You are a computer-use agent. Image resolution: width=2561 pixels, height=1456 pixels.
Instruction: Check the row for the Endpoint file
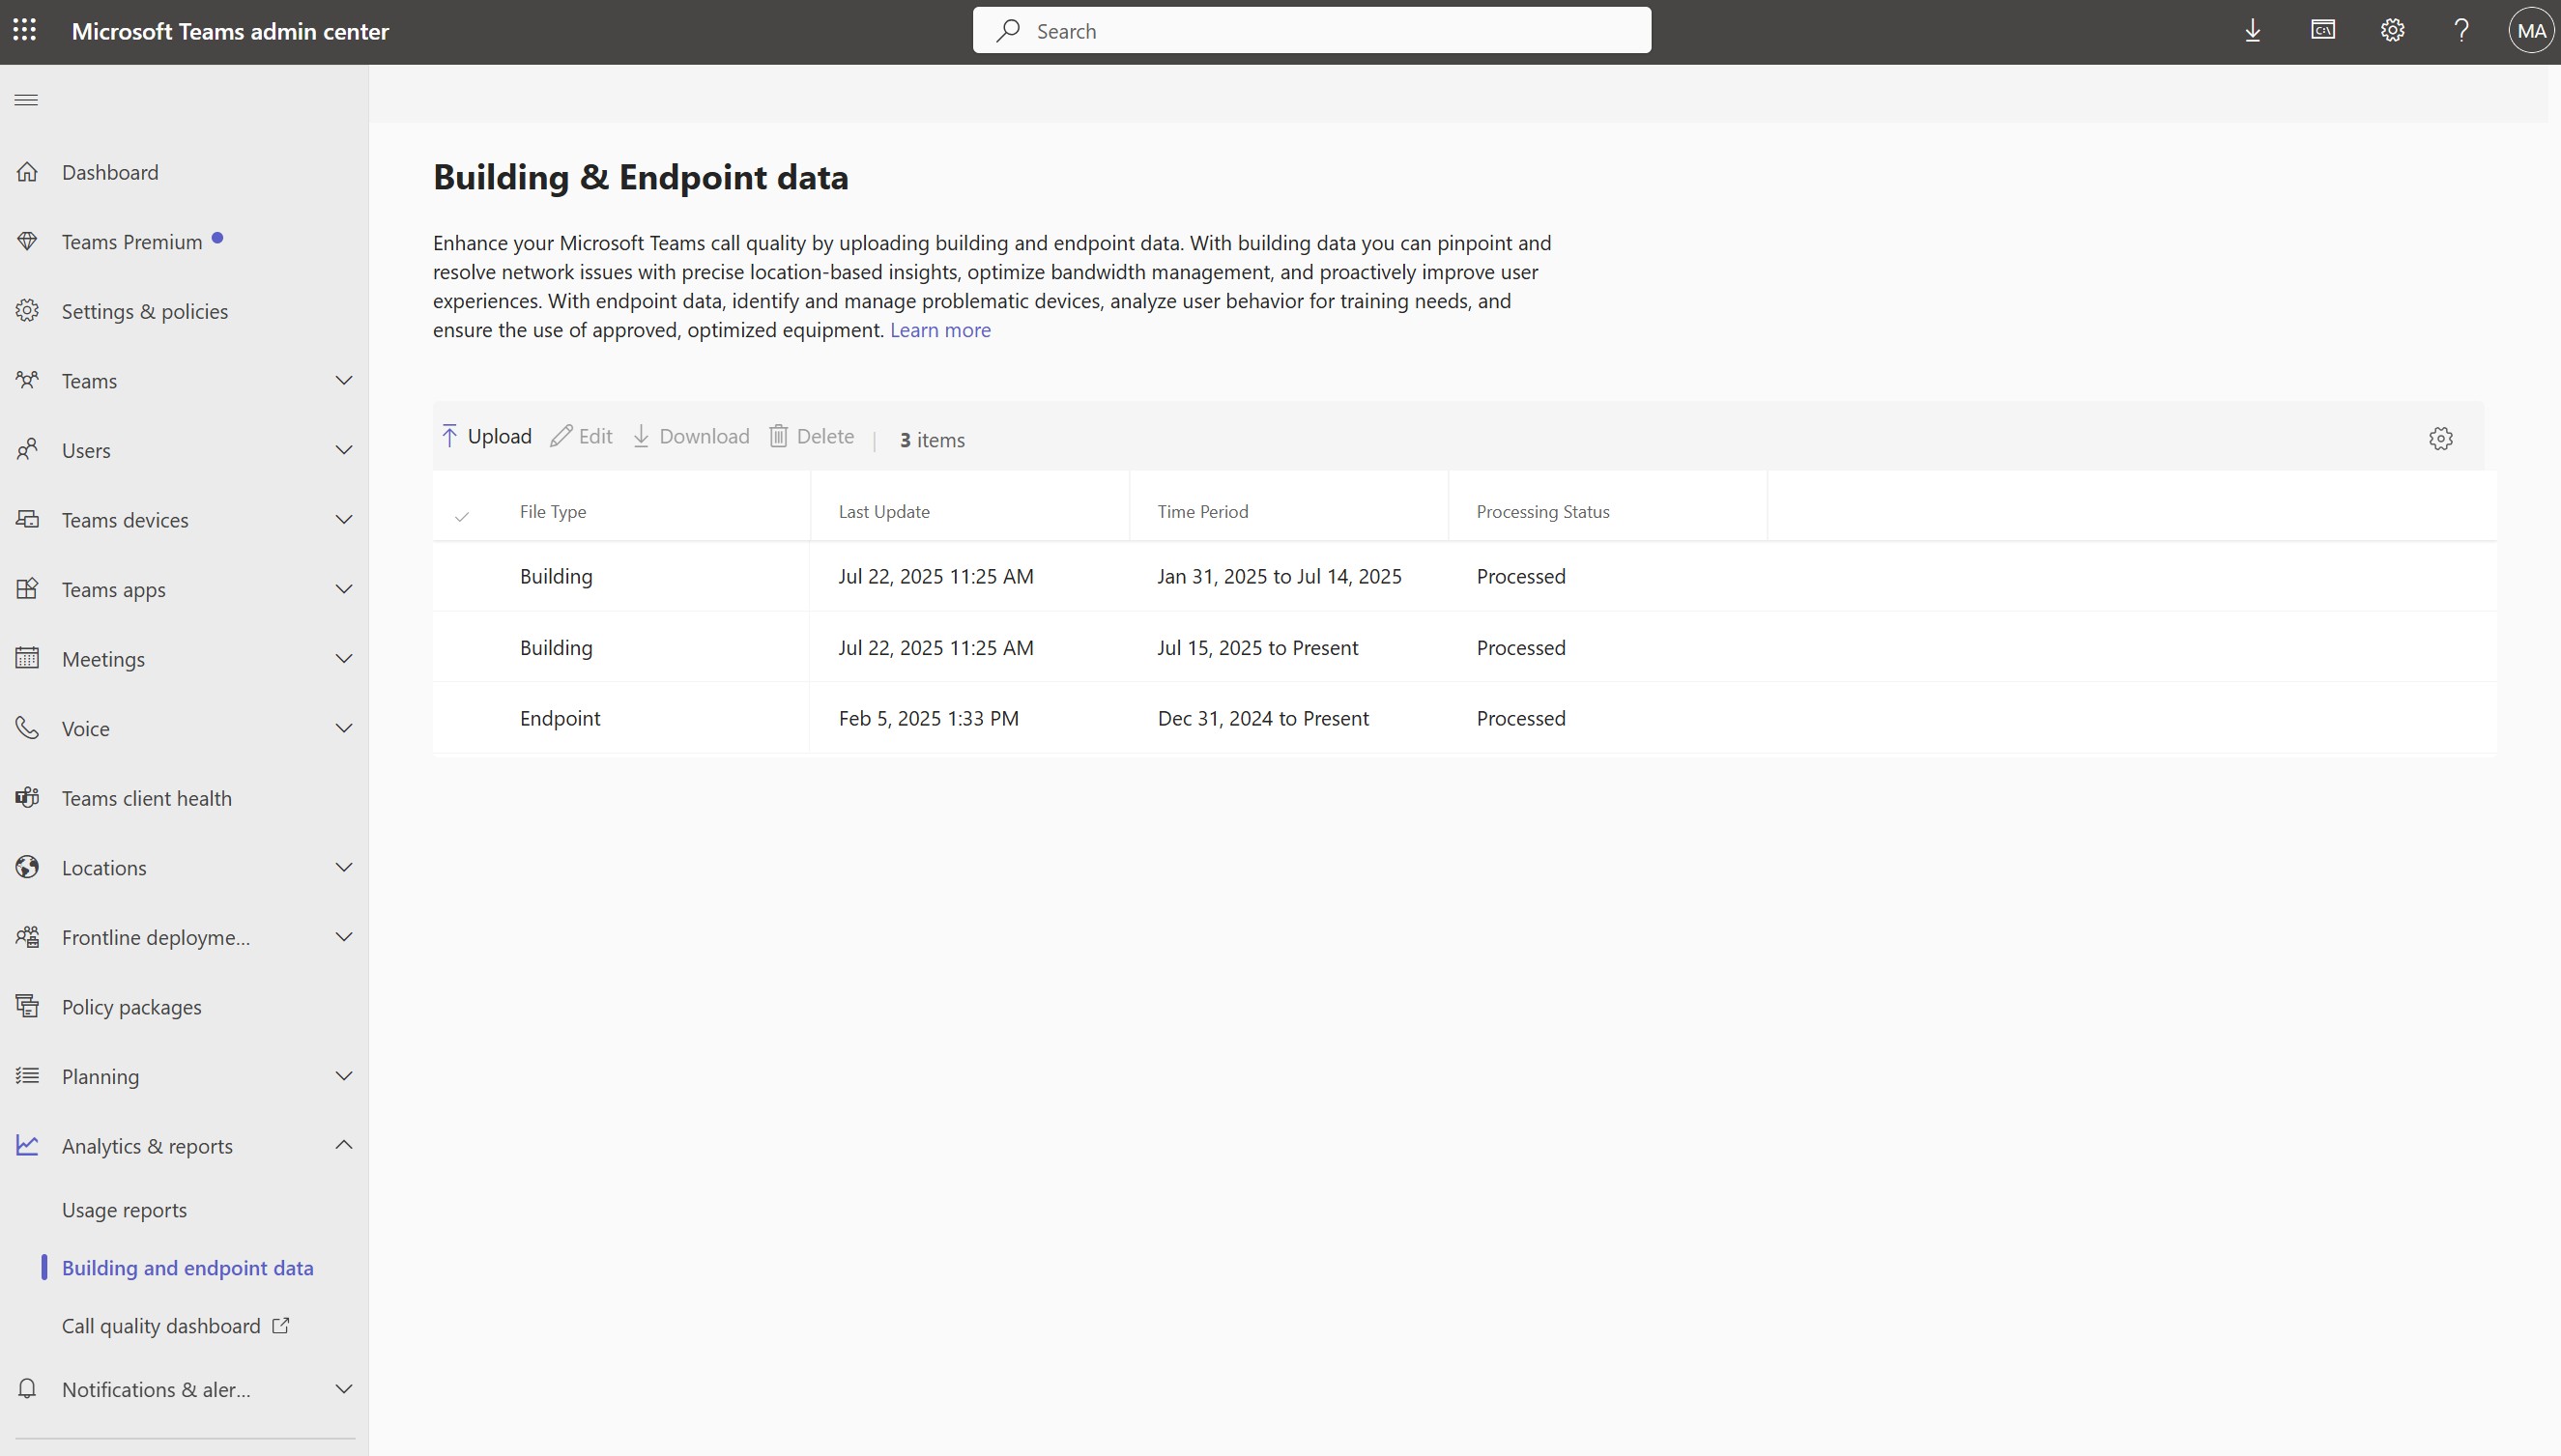pos(462,717)
